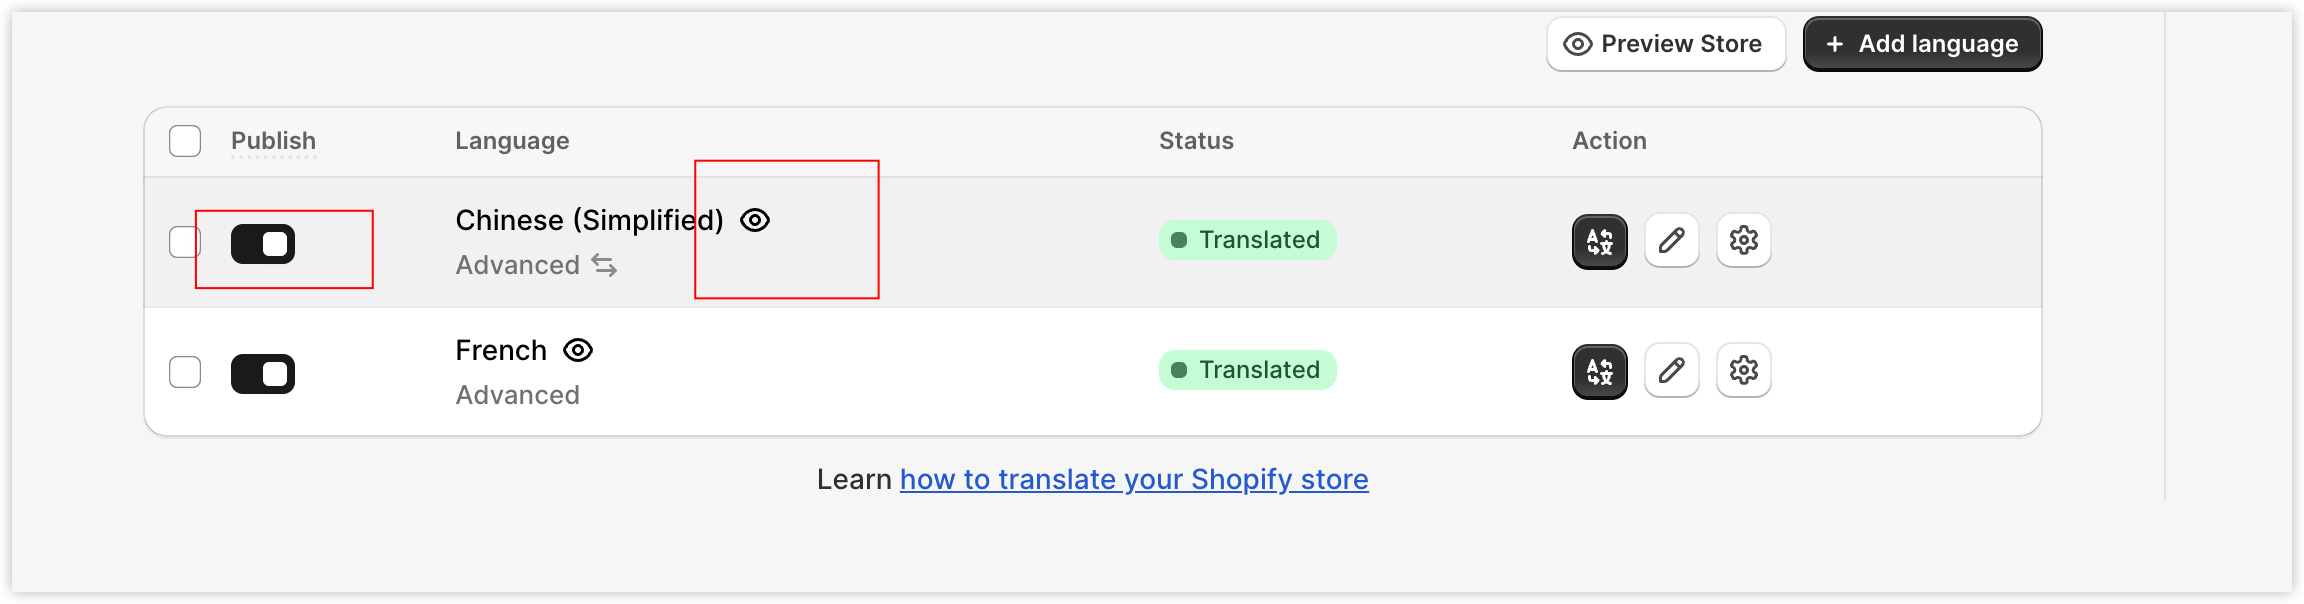This screenshot has width=2304, height=604.
Task: Open gear settings for Chinese (Simplified)
Action: tap(1744, 241)
